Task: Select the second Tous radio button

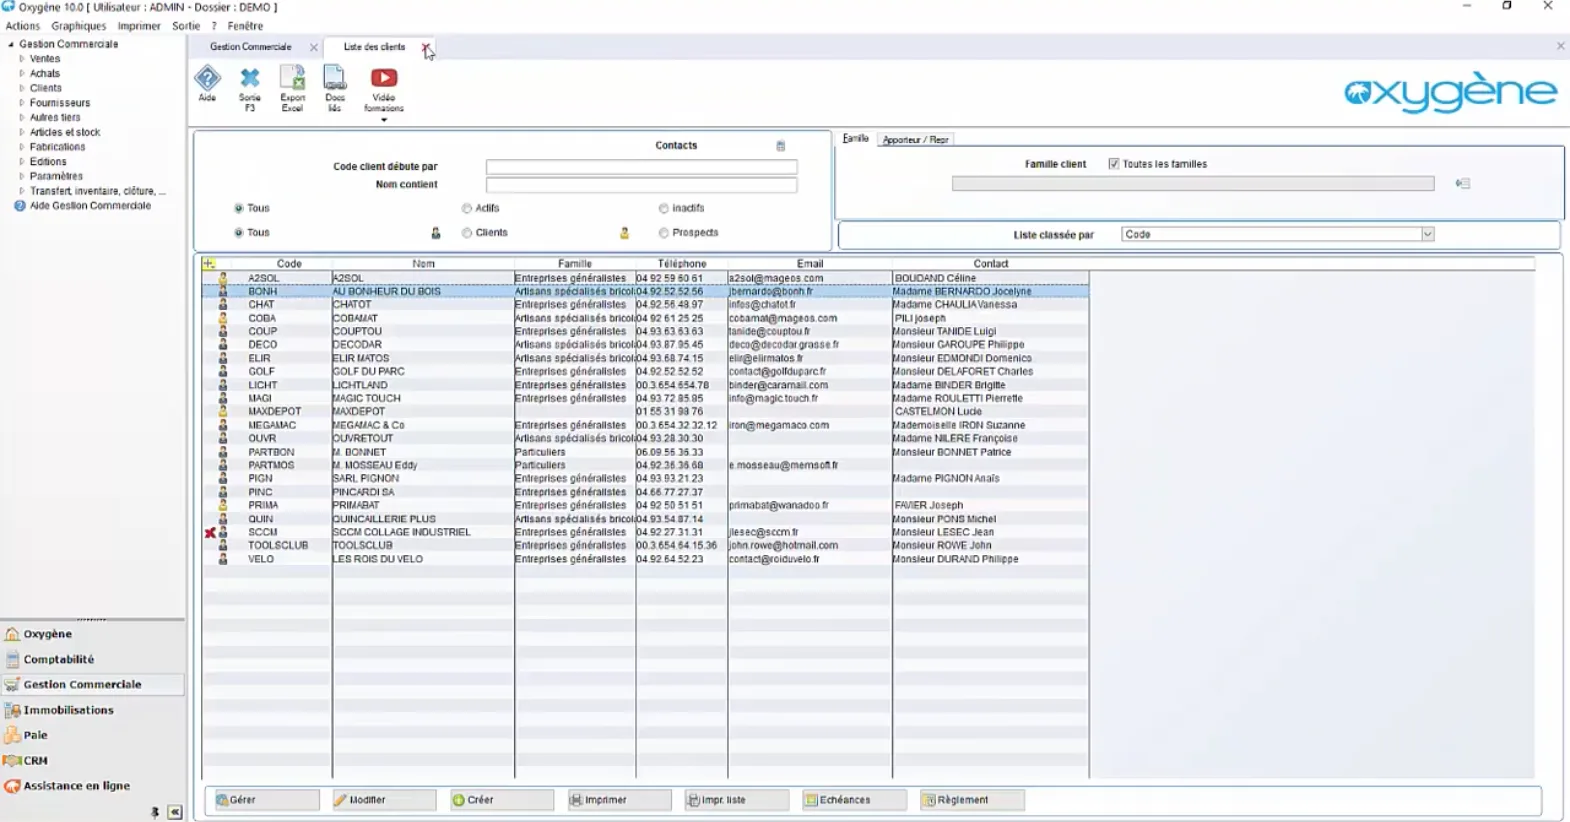Action: (238, 233)
